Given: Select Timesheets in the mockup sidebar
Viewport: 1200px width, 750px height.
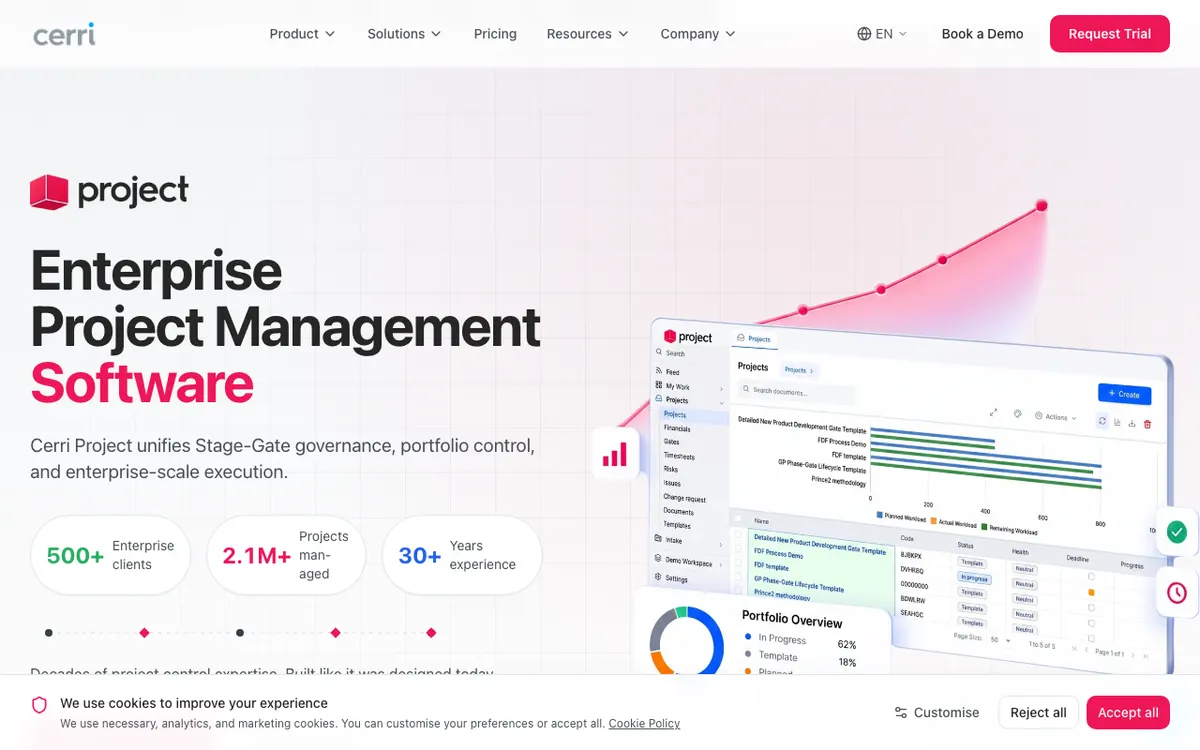Looking at the screenshot, I should 679,456.
